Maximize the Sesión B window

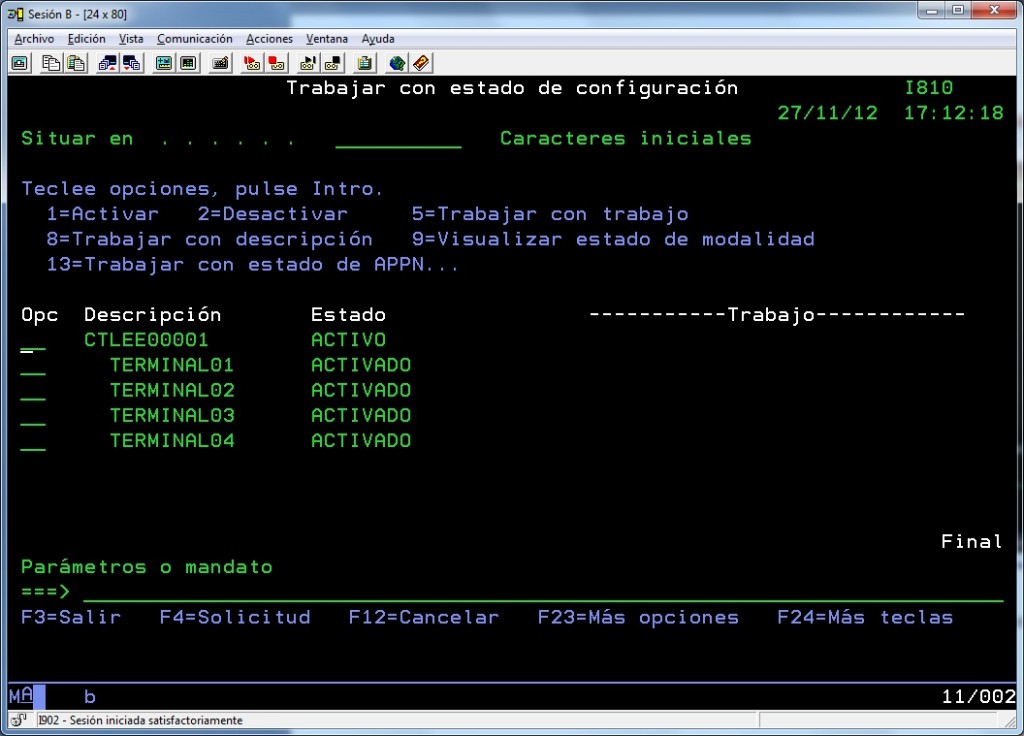click(x=958, y=10)
